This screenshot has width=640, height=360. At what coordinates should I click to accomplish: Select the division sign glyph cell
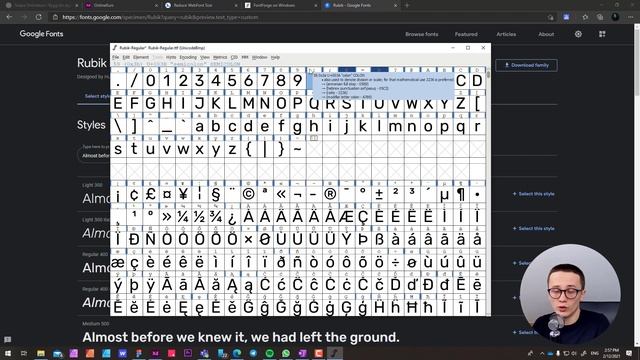pos(396,262)
